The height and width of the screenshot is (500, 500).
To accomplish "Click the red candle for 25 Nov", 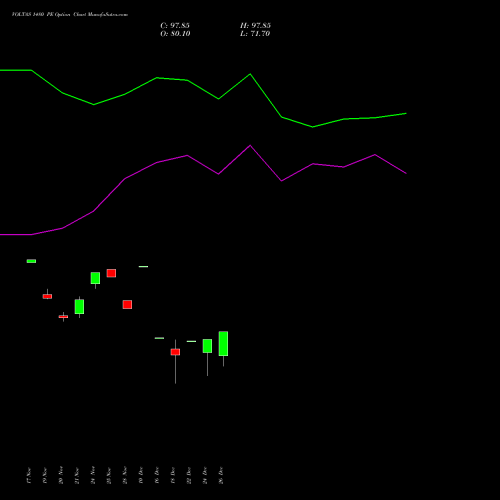I will (x=111, y=273).
